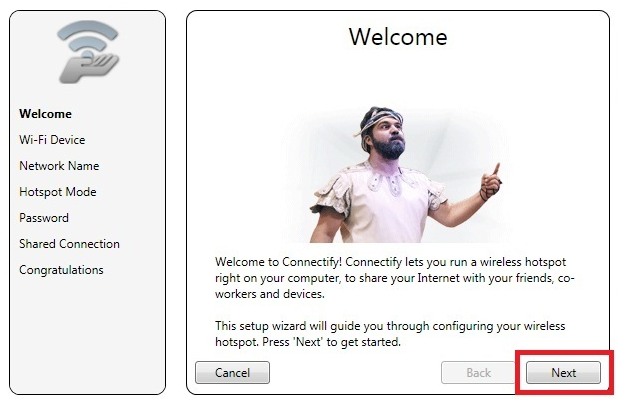Click the man's raised pointing finger
The image size is (620, 401).
(x=496, y=169)
